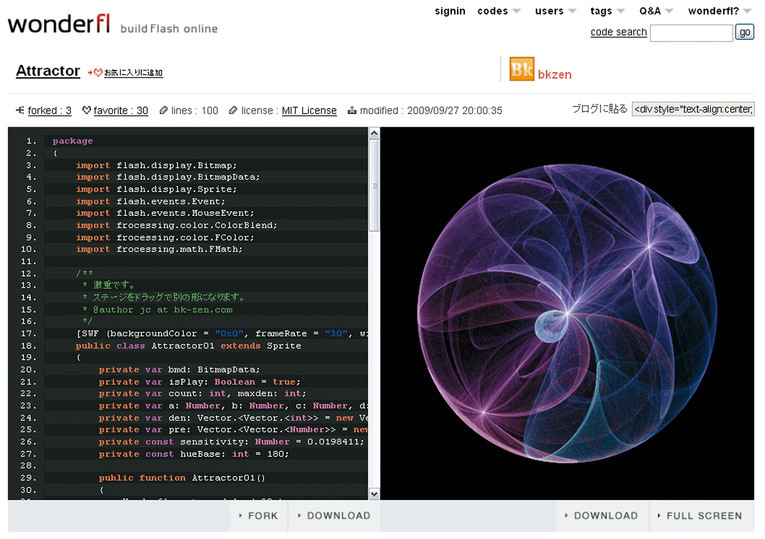Expand the codes menu arrow

click(x=517, y=12)
